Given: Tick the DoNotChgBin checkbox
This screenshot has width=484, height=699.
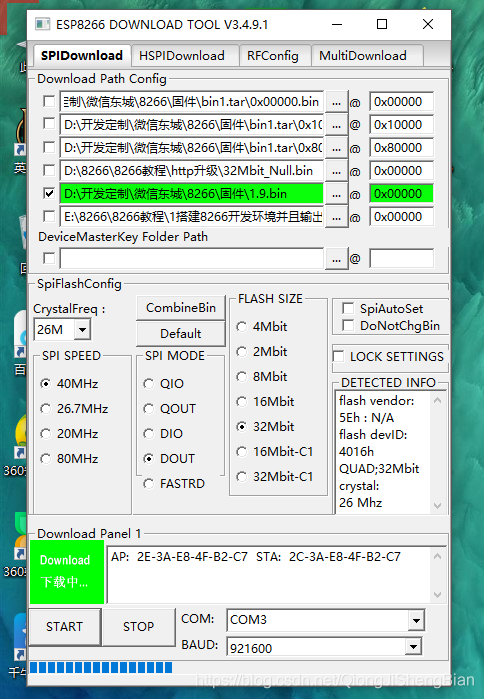Looking at the screenshot, I should [348, 325].
